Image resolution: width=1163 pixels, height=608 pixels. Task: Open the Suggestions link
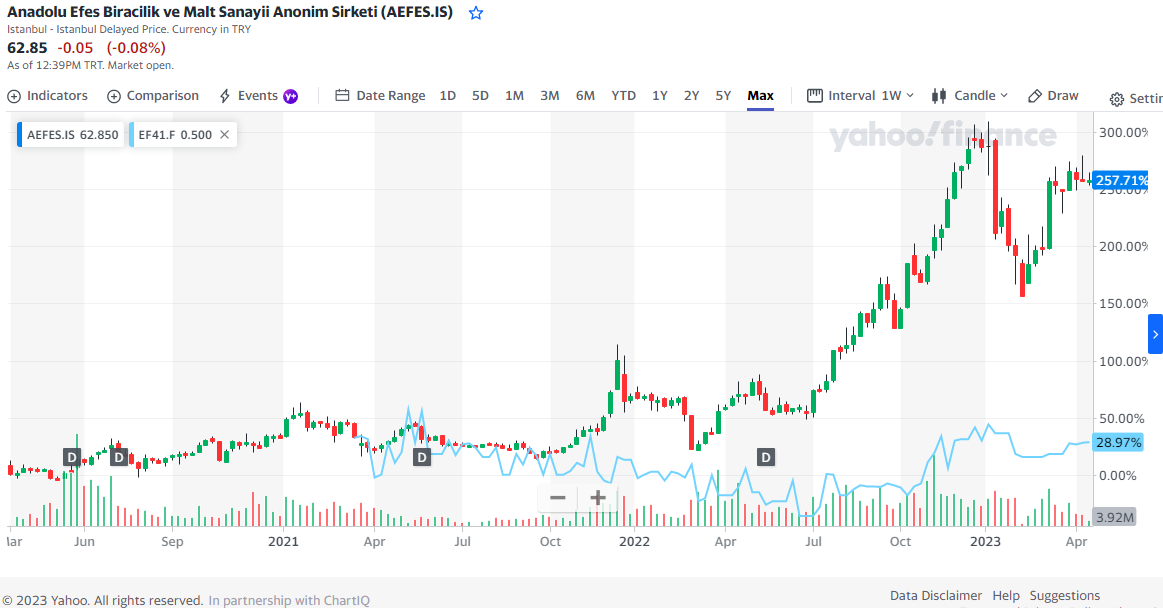1065,595
